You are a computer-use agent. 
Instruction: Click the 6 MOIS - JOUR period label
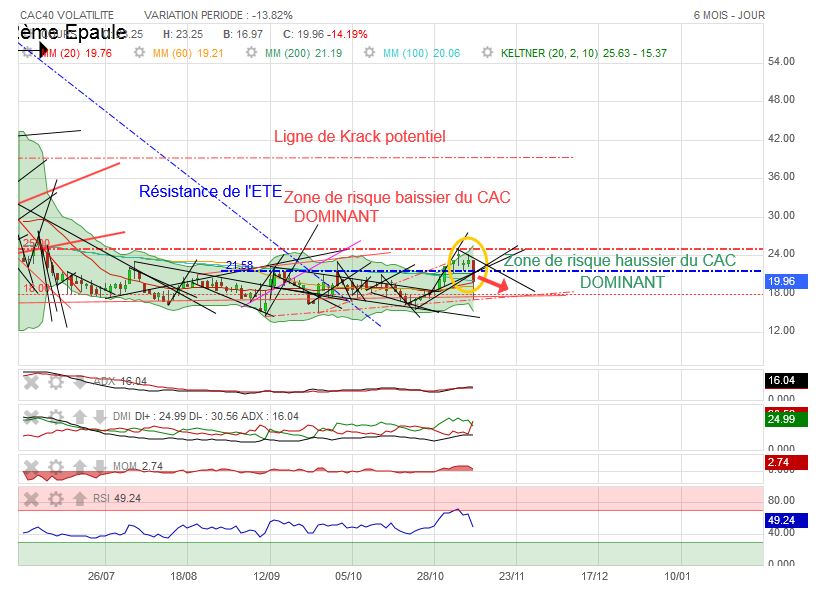click(729, 15)
